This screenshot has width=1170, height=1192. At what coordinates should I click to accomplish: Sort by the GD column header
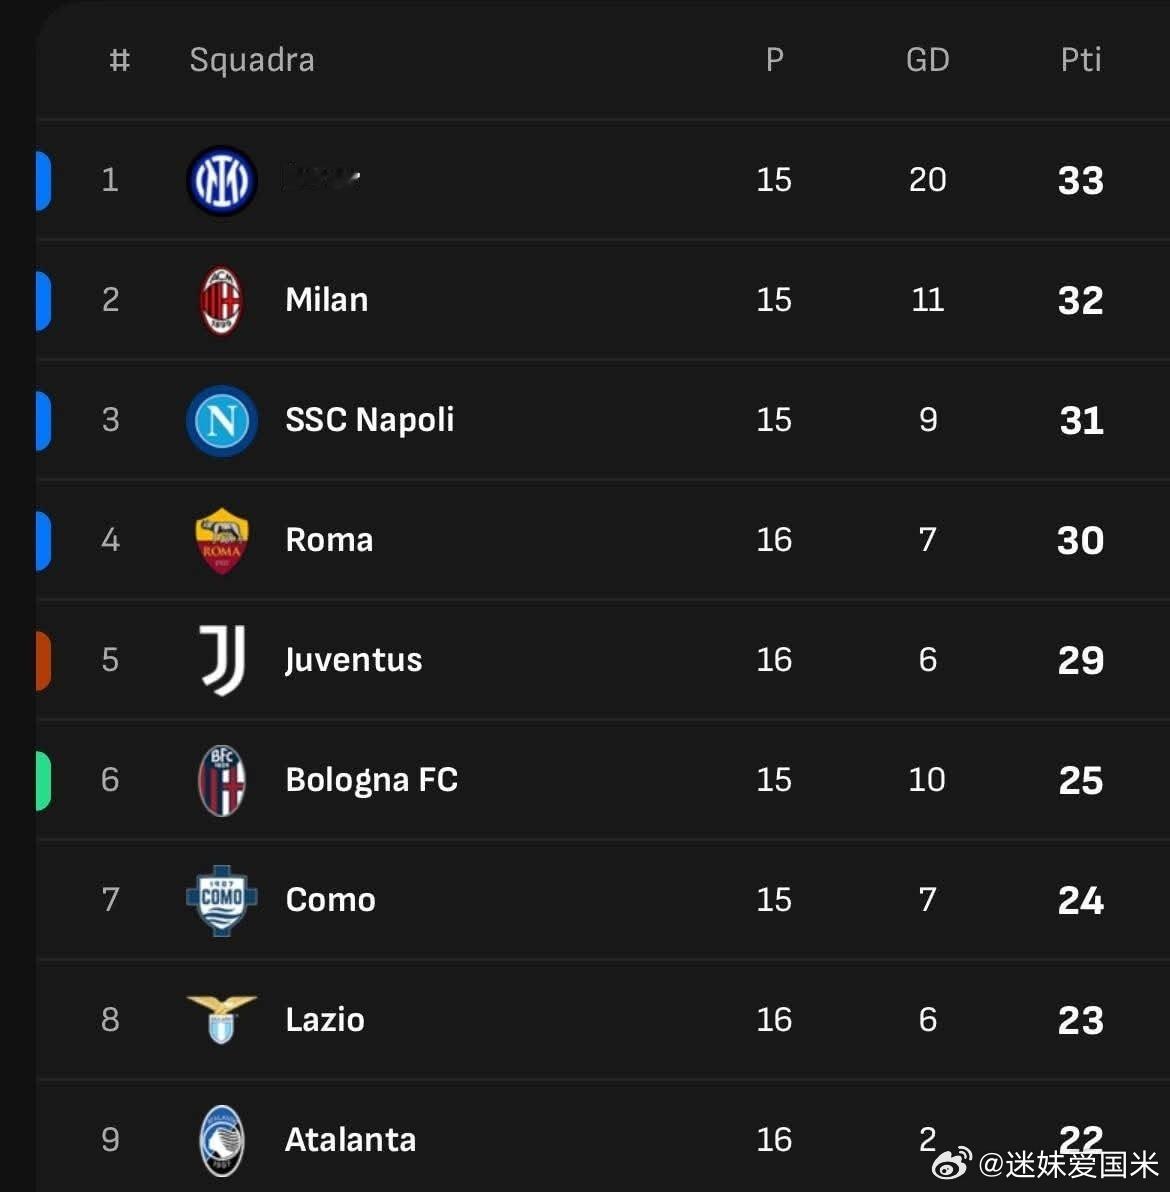click(x=927, y=60)
